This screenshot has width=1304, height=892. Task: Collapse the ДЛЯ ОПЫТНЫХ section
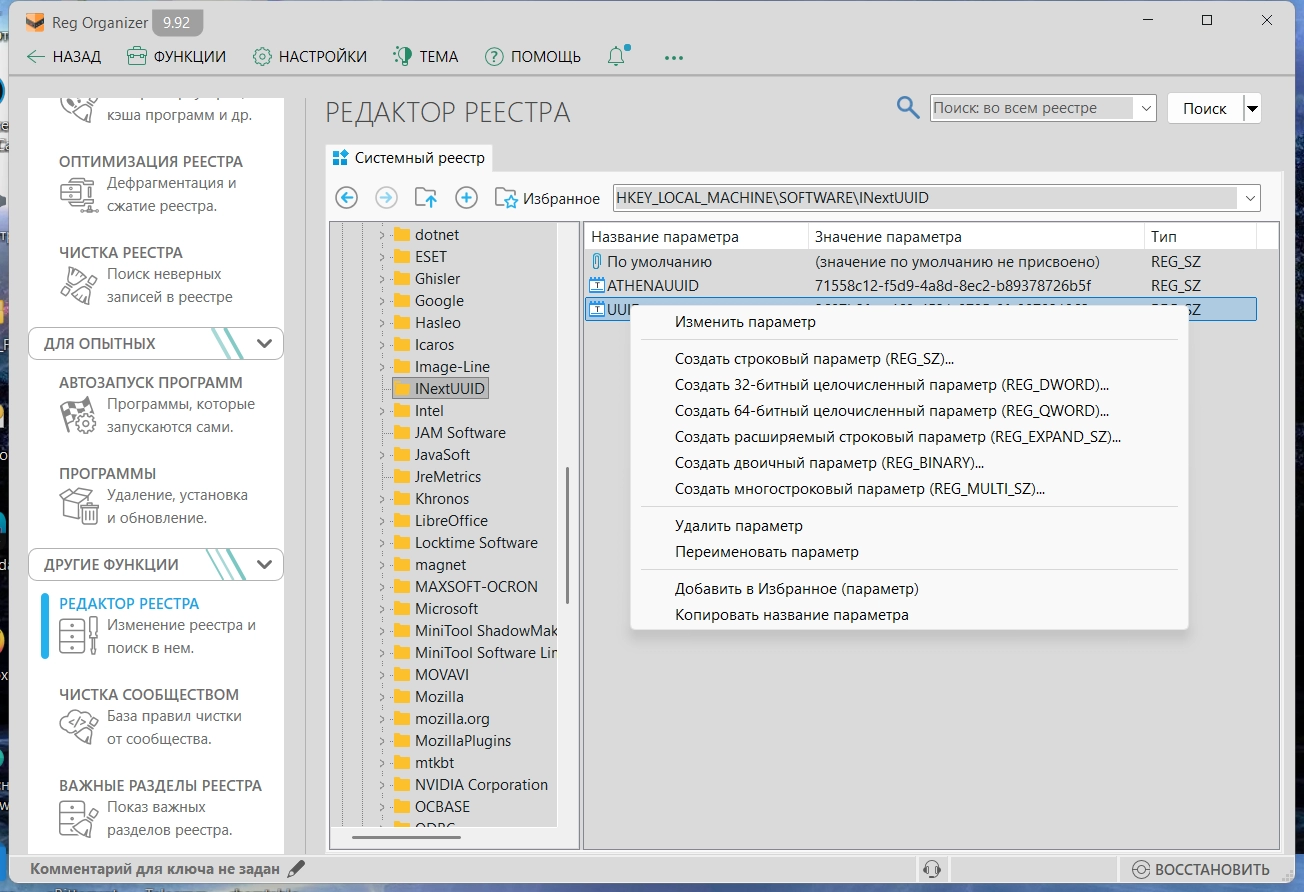click(264, 344)
